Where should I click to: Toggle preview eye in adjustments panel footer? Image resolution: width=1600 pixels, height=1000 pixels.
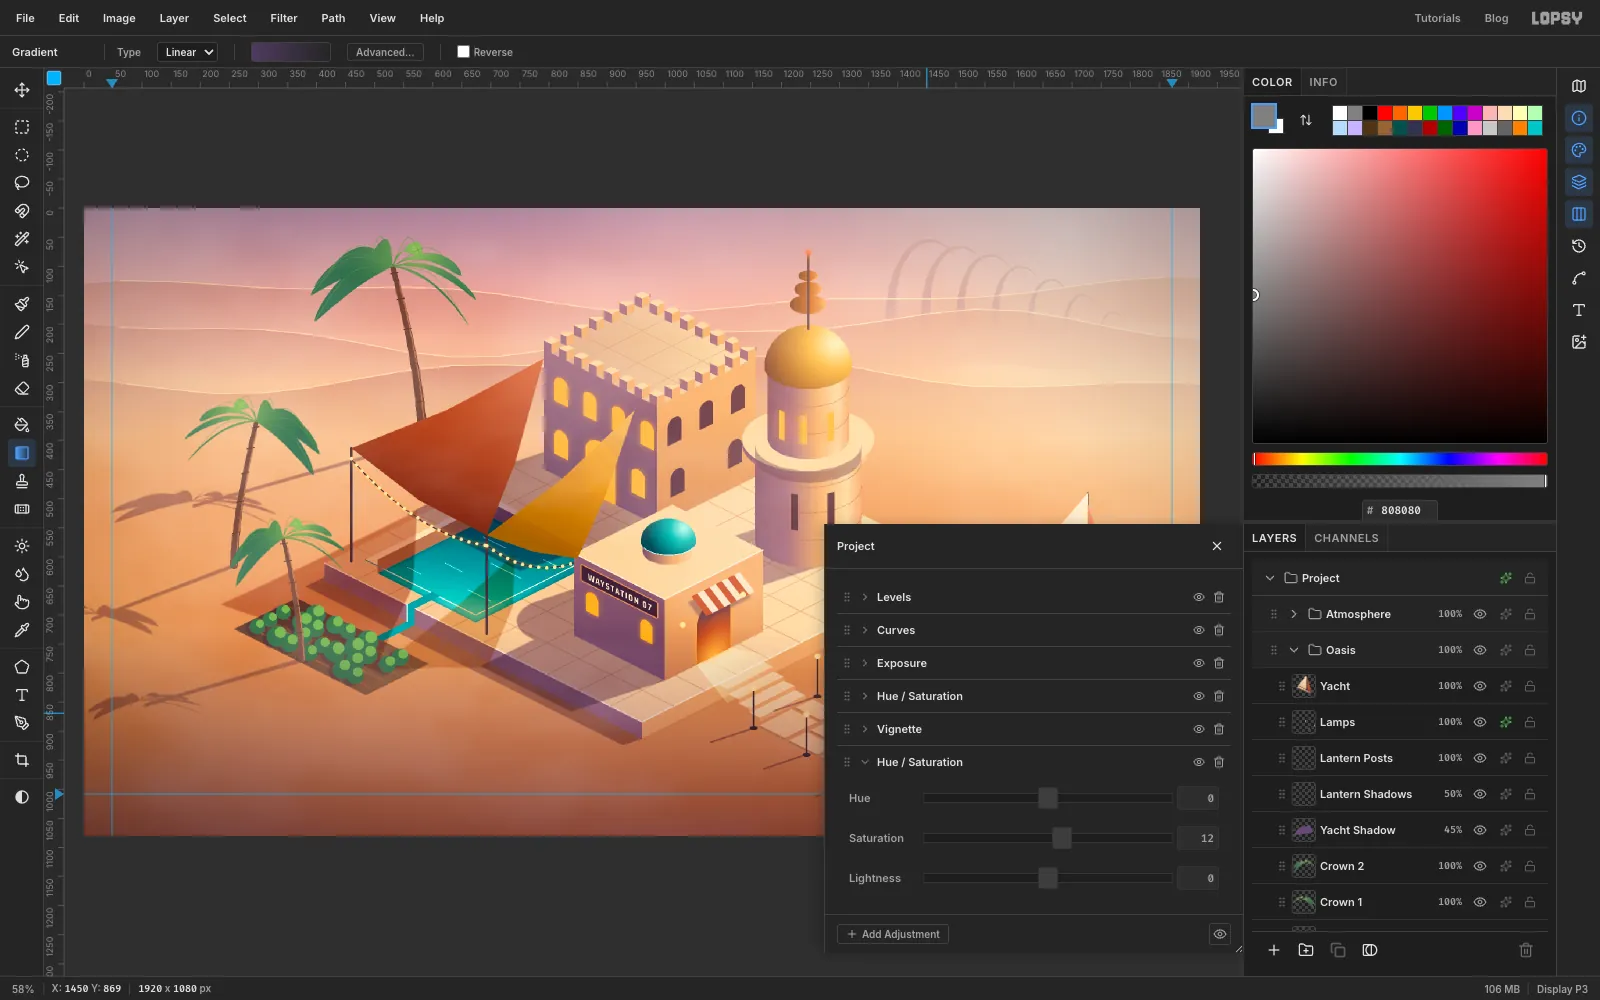[1220, 934]
